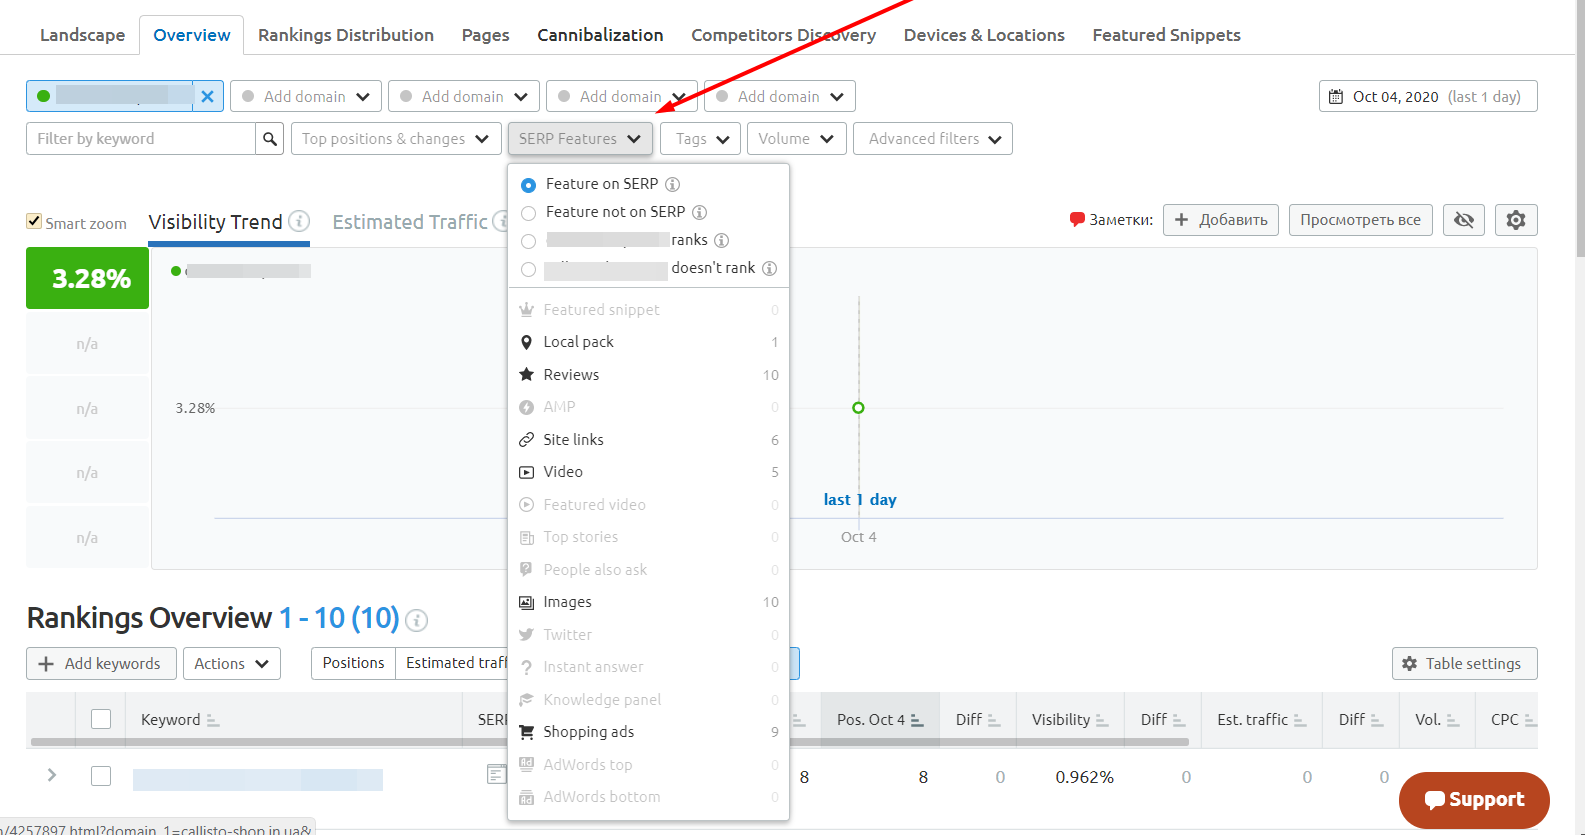Switch to the Rankings Distribution tab
This screenshot has width=1585, height=835.
coord(346,35)
